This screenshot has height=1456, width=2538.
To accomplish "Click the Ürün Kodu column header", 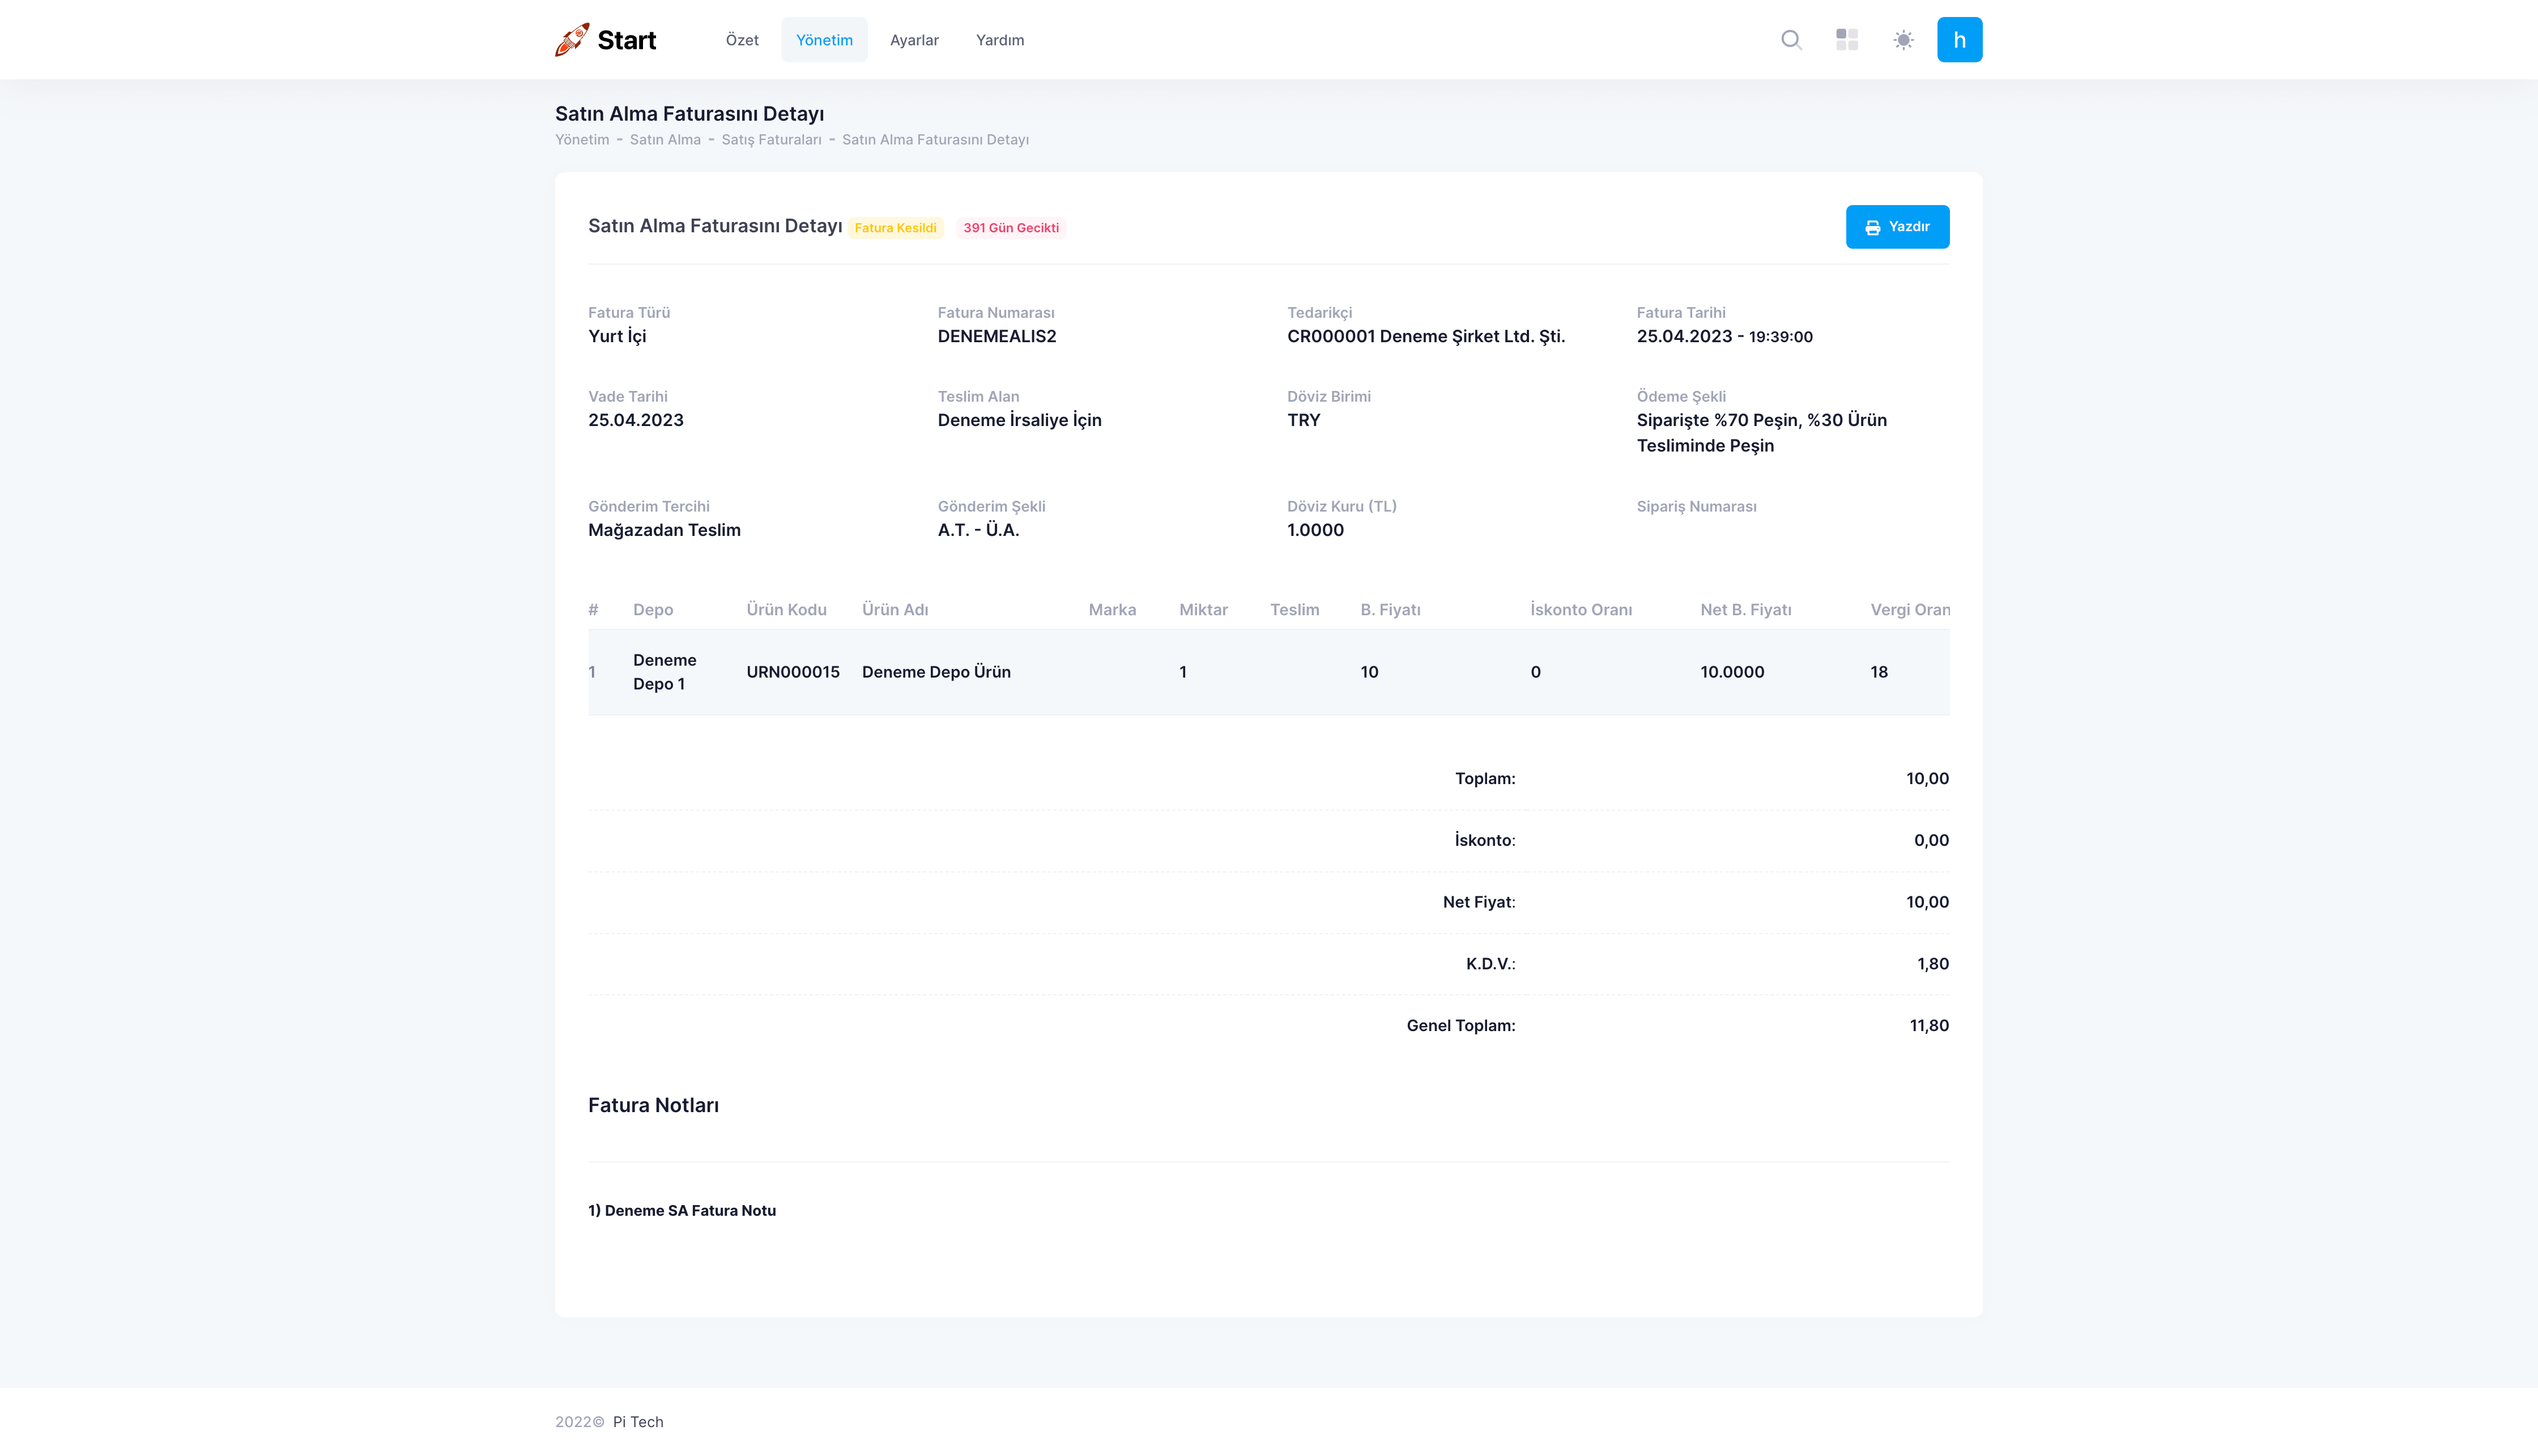I will 786,610.
